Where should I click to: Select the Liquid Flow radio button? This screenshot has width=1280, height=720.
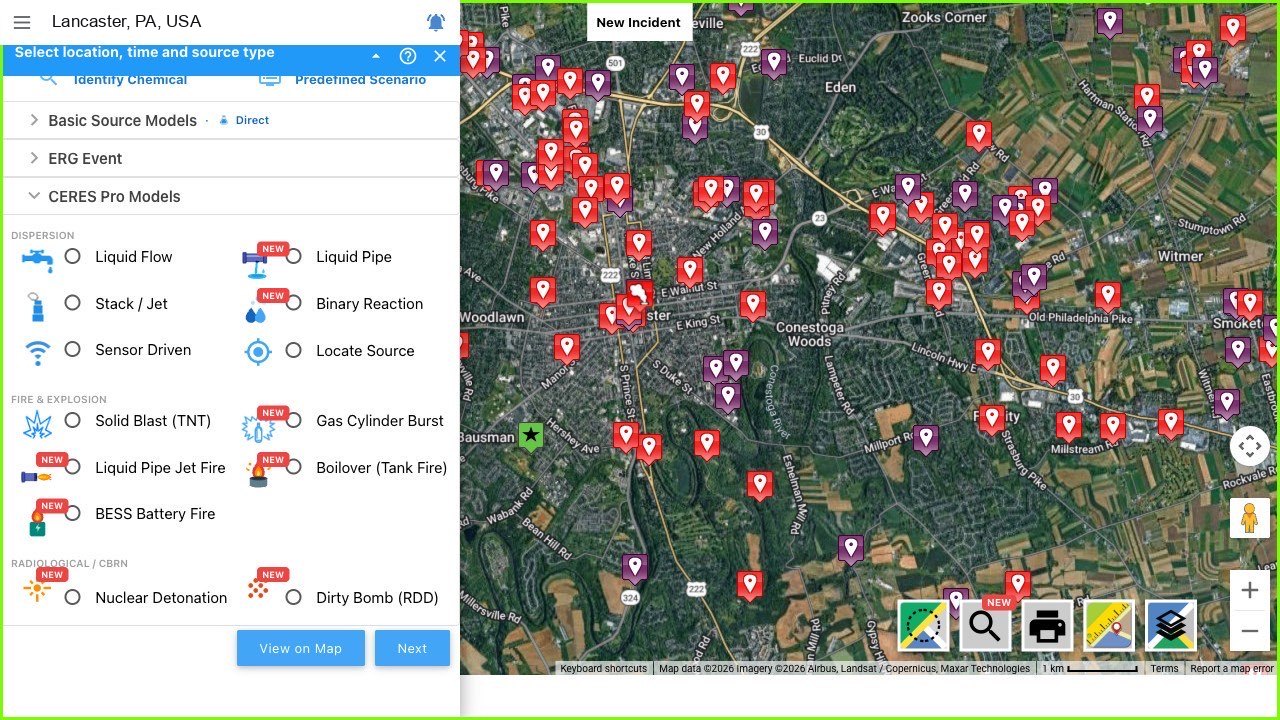coord(72,256)
